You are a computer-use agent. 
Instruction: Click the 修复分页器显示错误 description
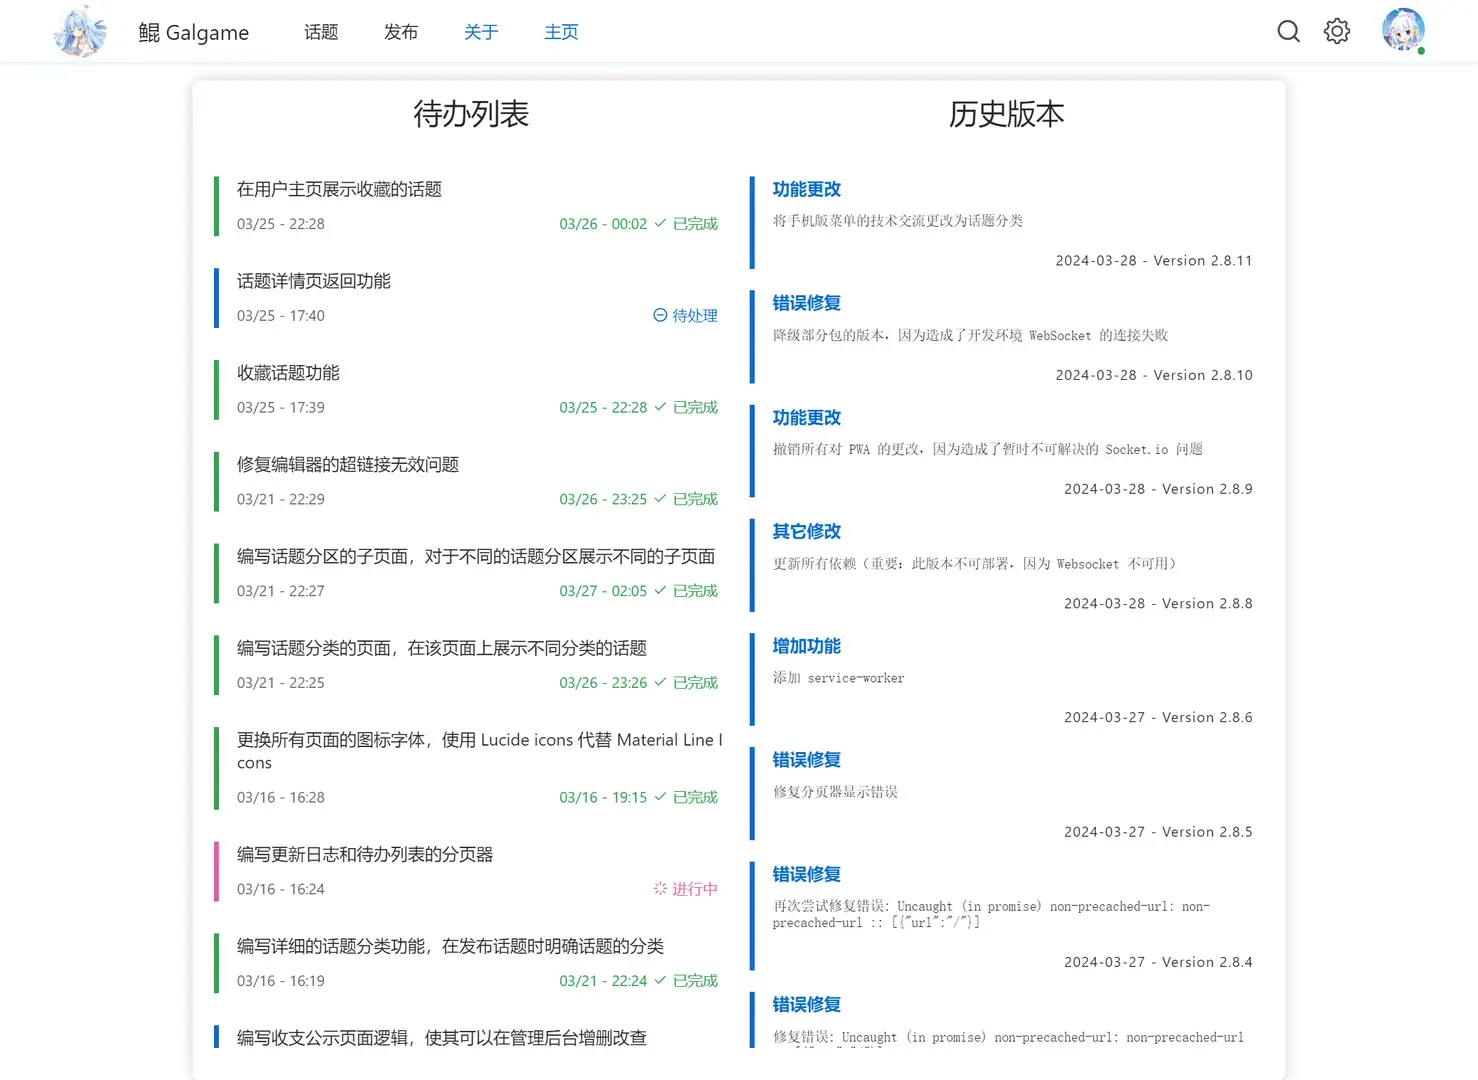tap(835, 792)
